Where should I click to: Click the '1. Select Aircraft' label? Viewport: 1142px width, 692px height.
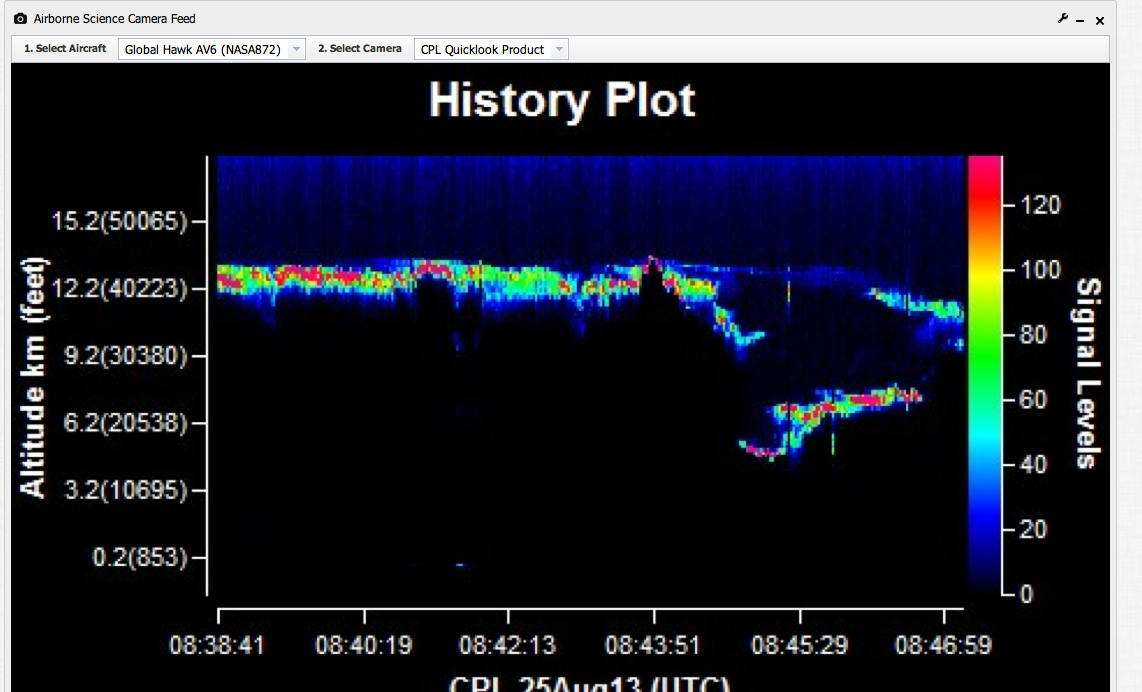[x=65, y=49]
